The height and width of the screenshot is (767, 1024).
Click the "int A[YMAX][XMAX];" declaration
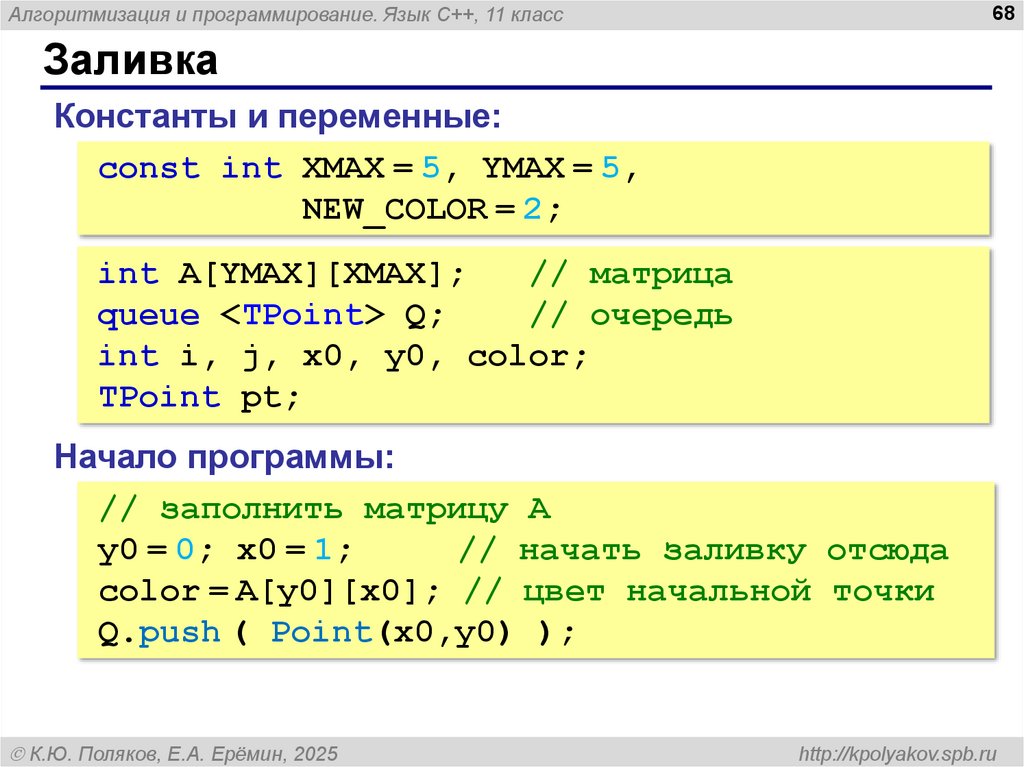pos(281,274)
